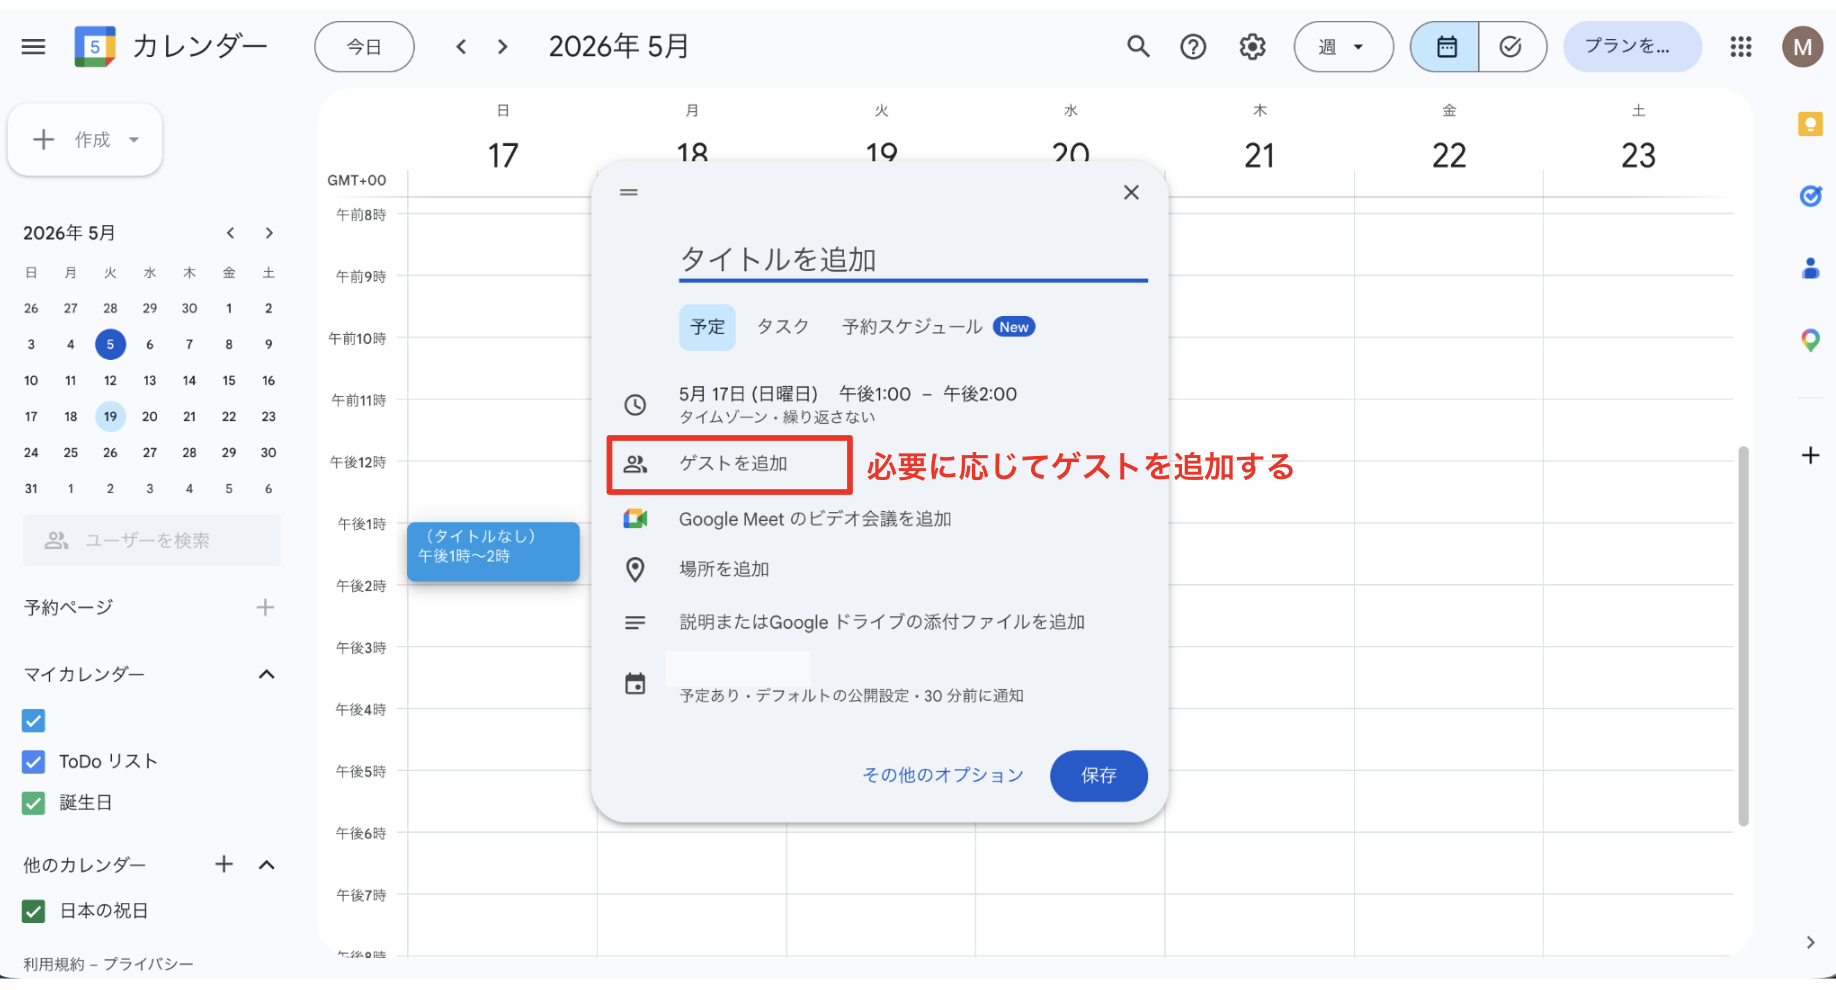Screen dimensions: 1836x990
Task: Collapse the side panel chevron
Action: coord(1810,942)
